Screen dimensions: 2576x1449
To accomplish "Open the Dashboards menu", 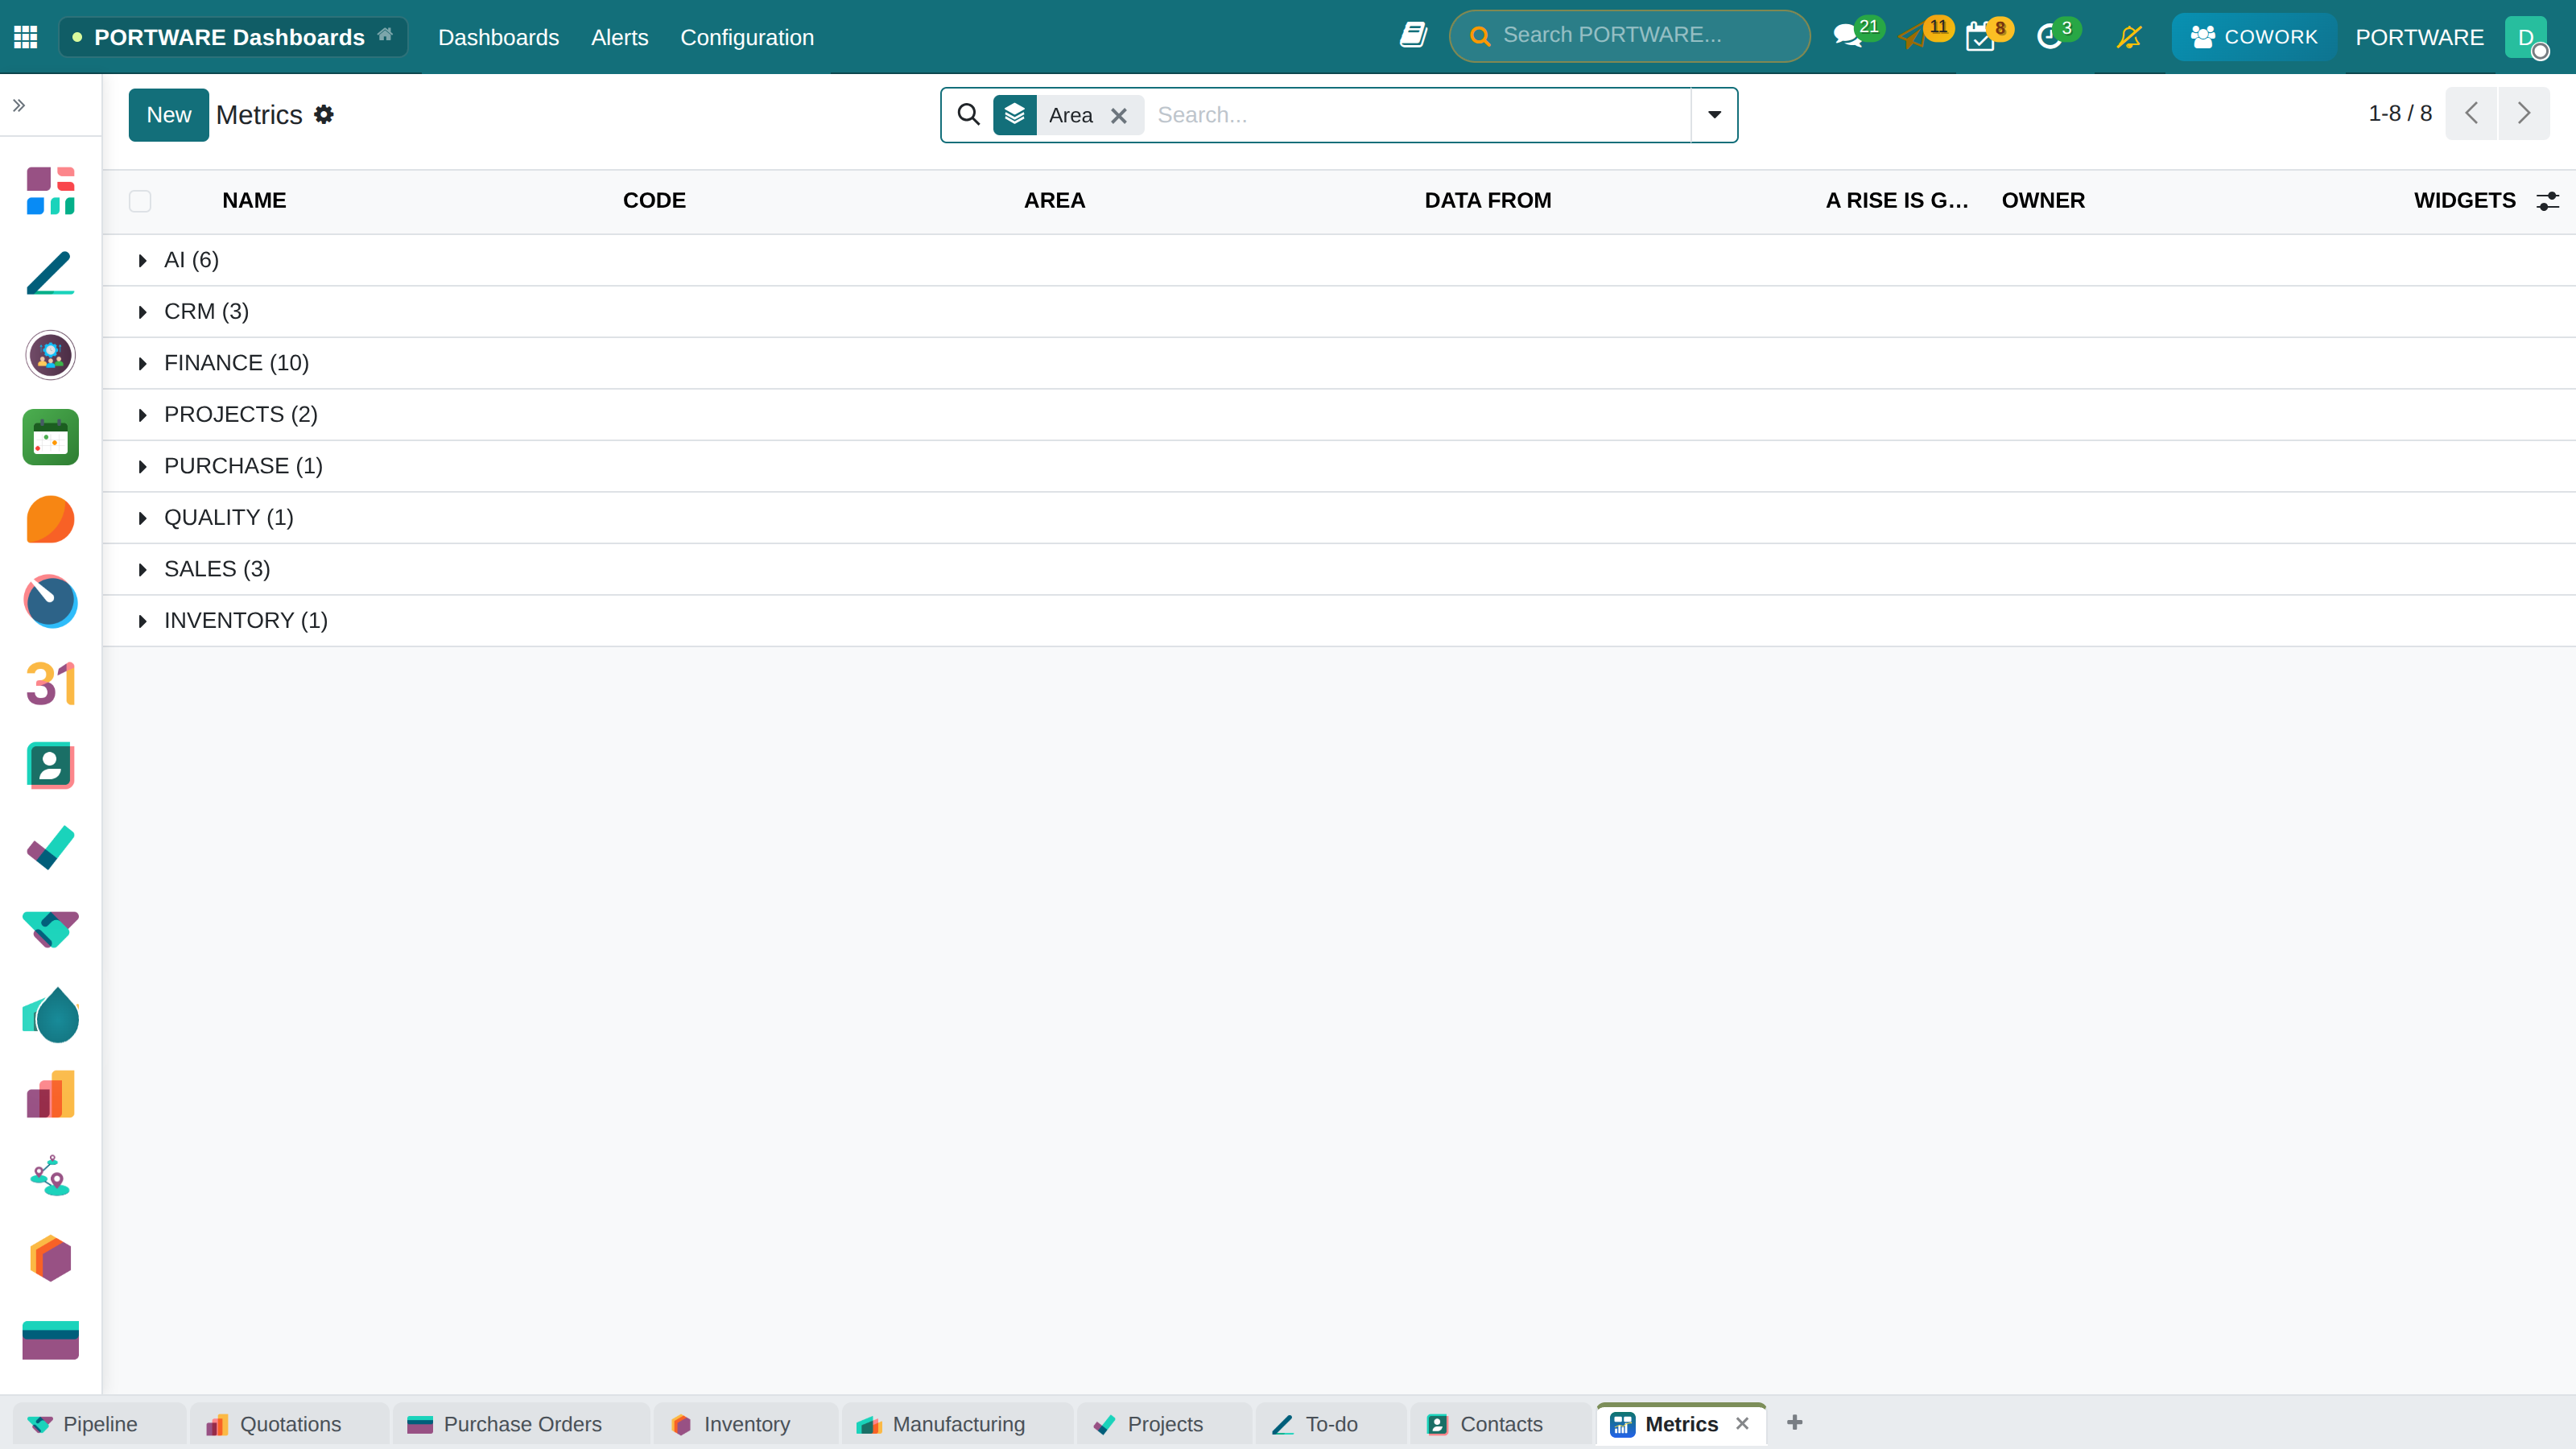I will pyautogui.click(x=498, y=37).
